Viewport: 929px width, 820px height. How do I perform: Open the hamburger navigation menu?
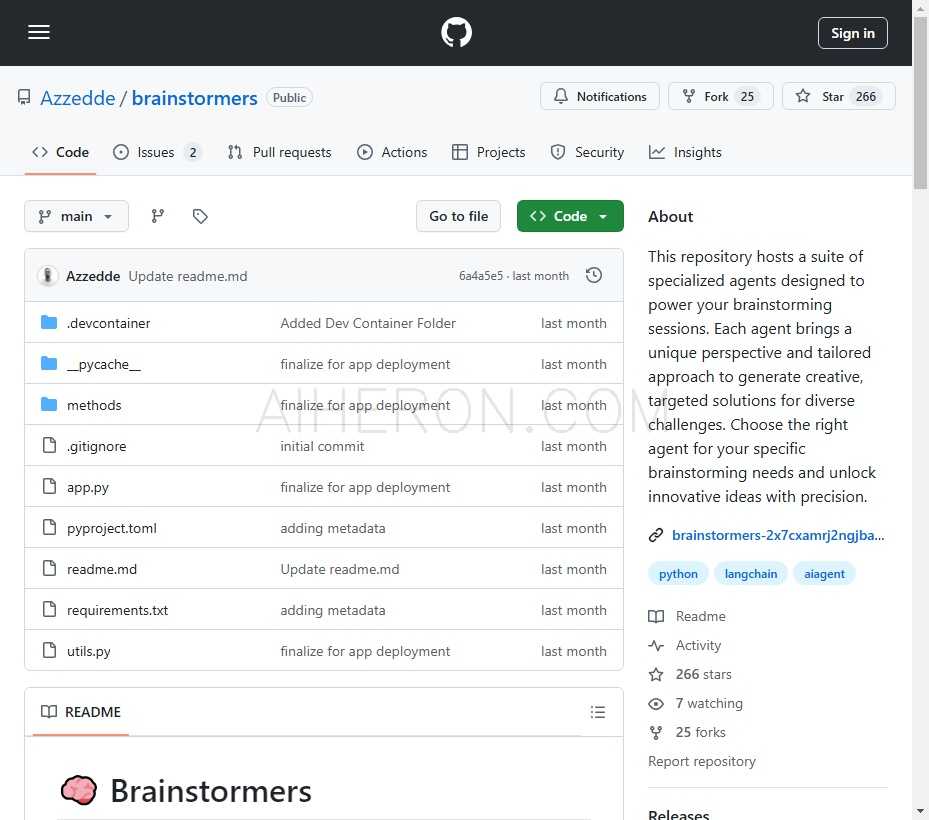pos(39,32)
